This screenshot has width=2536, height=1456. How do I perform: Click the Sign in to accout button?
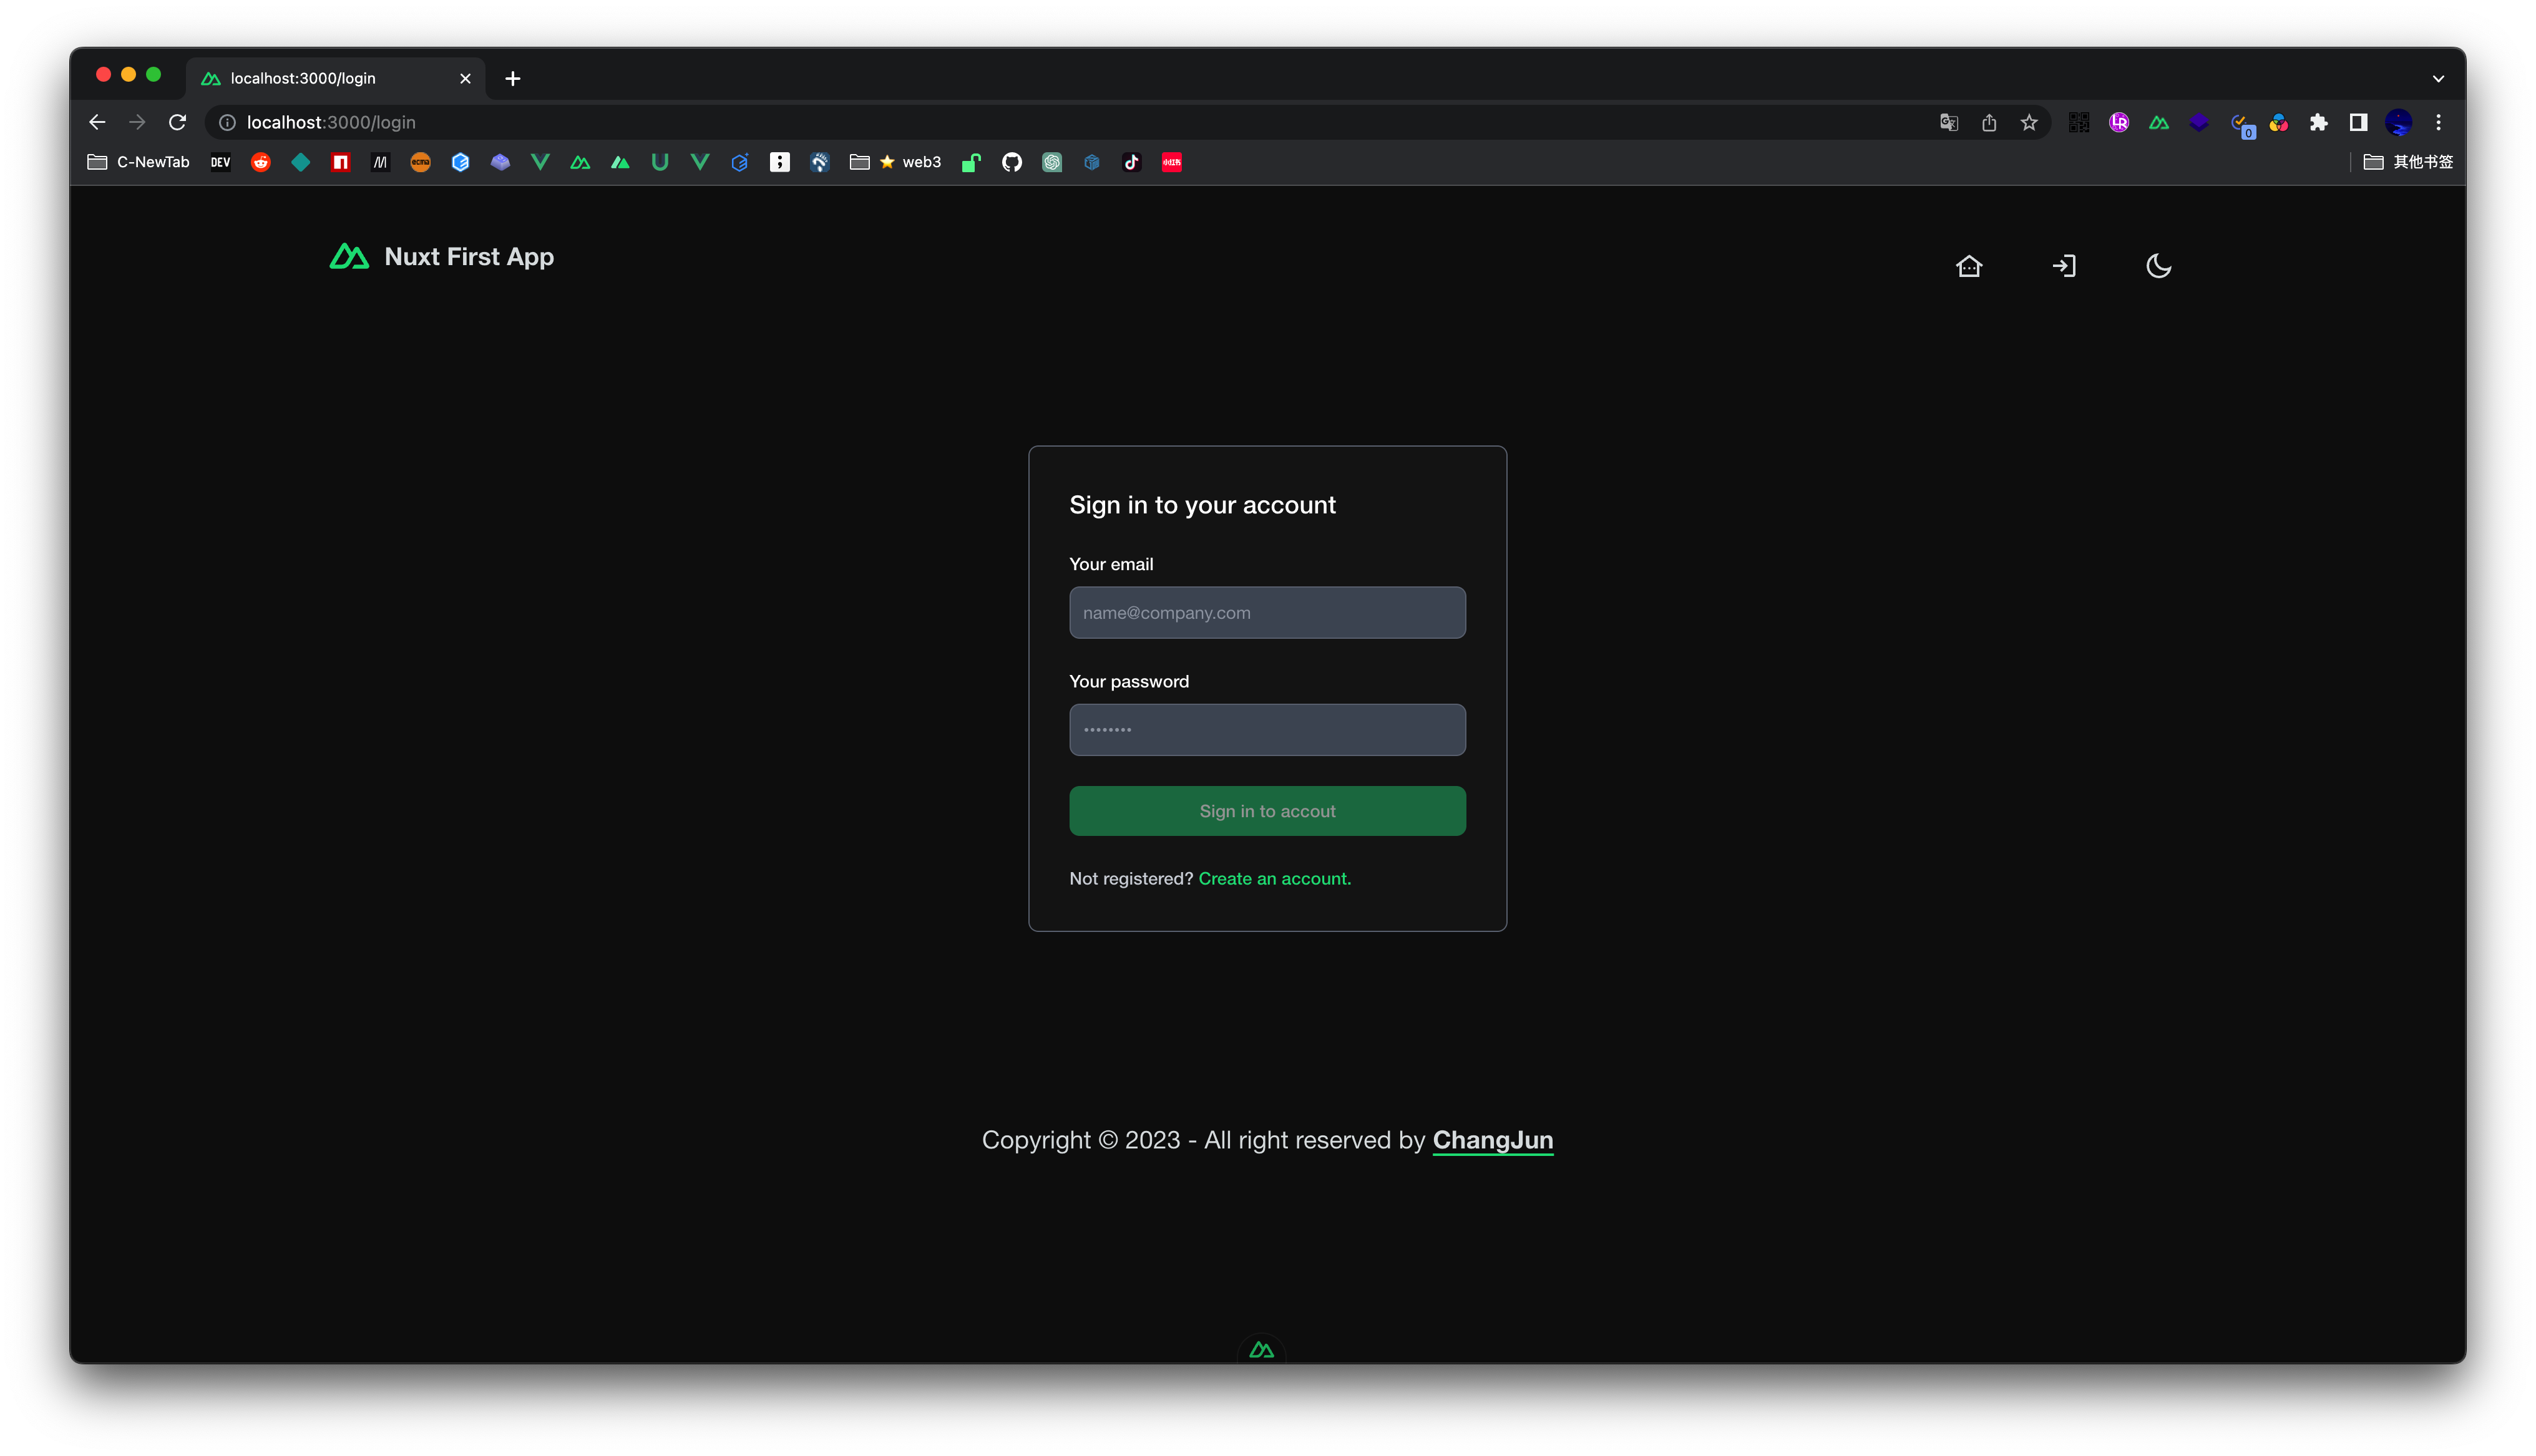pos(1267,811)
